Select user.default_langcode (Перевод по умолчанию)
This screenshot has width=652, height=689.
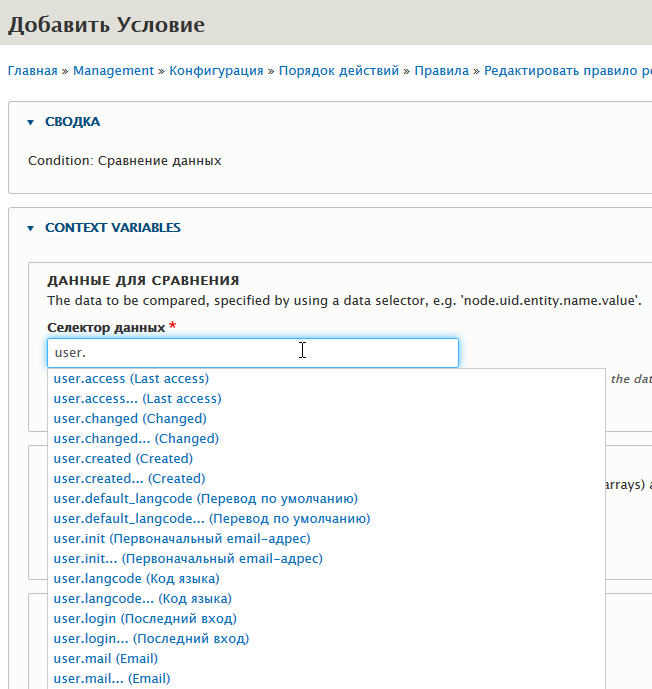coord(205,499)
